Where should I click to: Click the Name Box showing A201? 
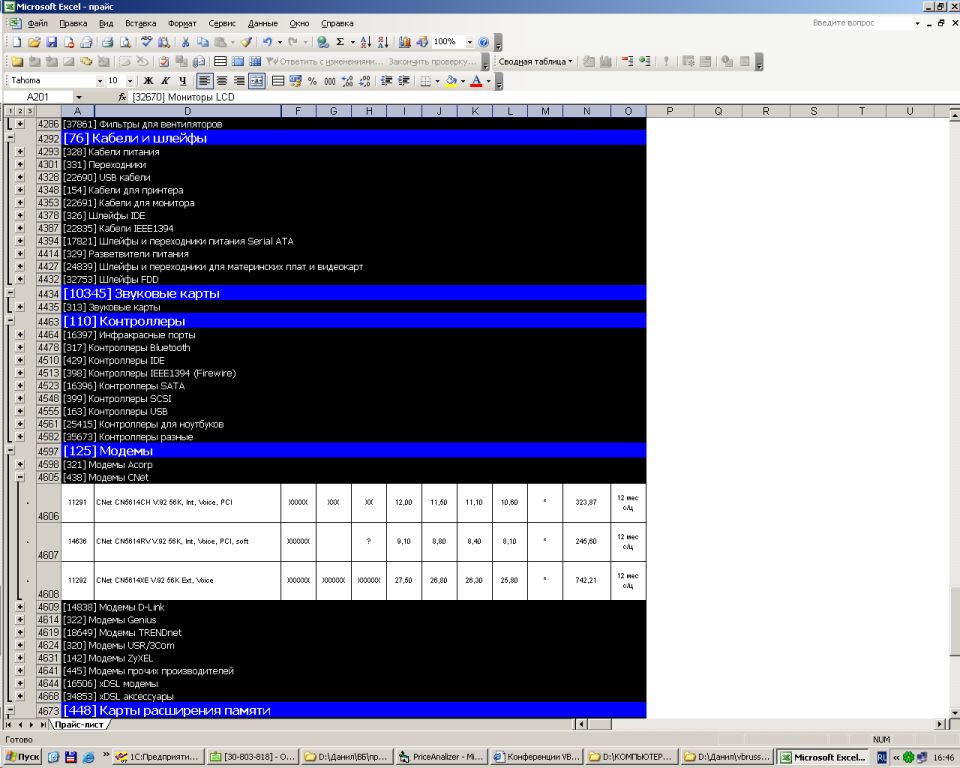pos(40,97)
